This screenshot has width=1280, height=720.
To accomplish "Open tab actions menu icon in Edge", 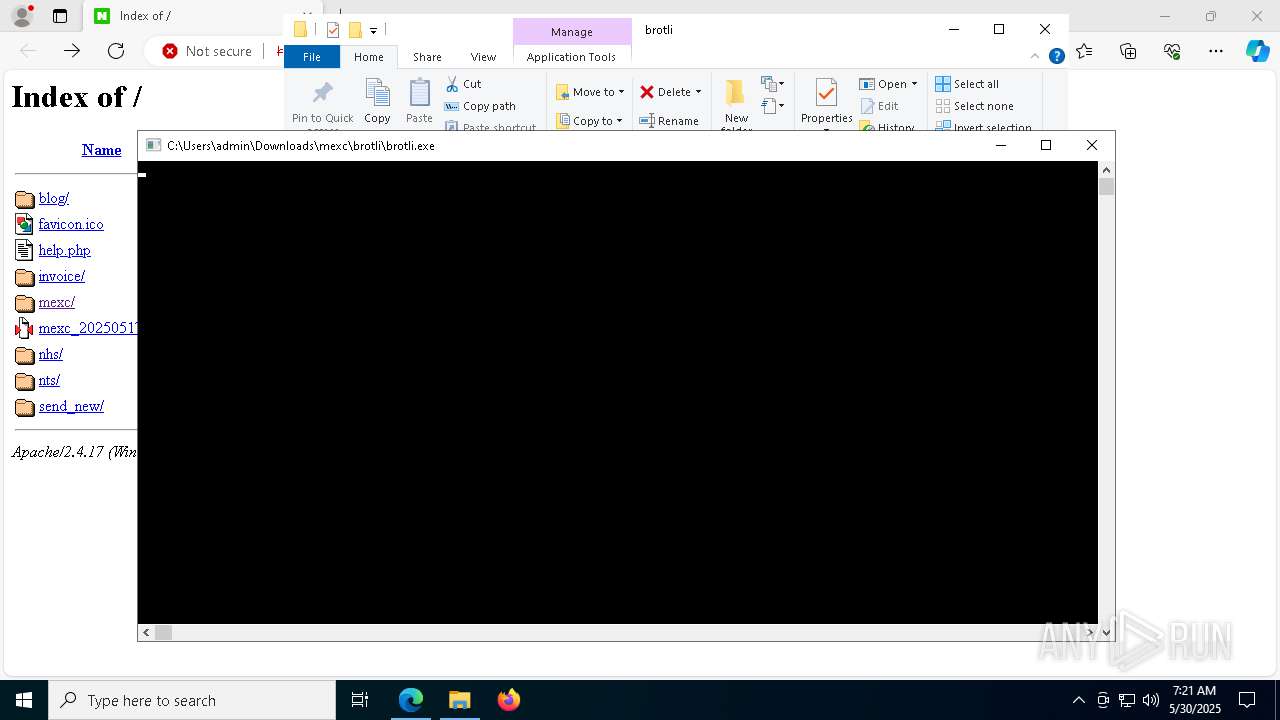I will (x=60, y=16).
